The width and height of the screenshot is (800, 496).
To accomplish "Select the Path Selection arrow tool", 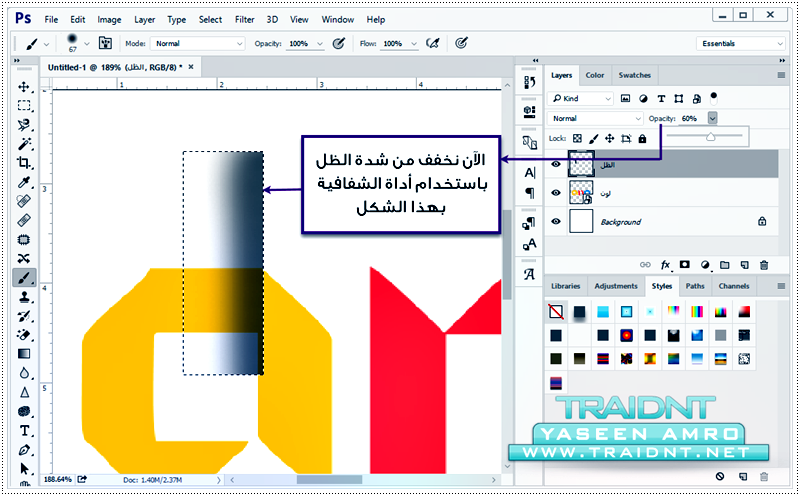I will click(x=23, y=468).
